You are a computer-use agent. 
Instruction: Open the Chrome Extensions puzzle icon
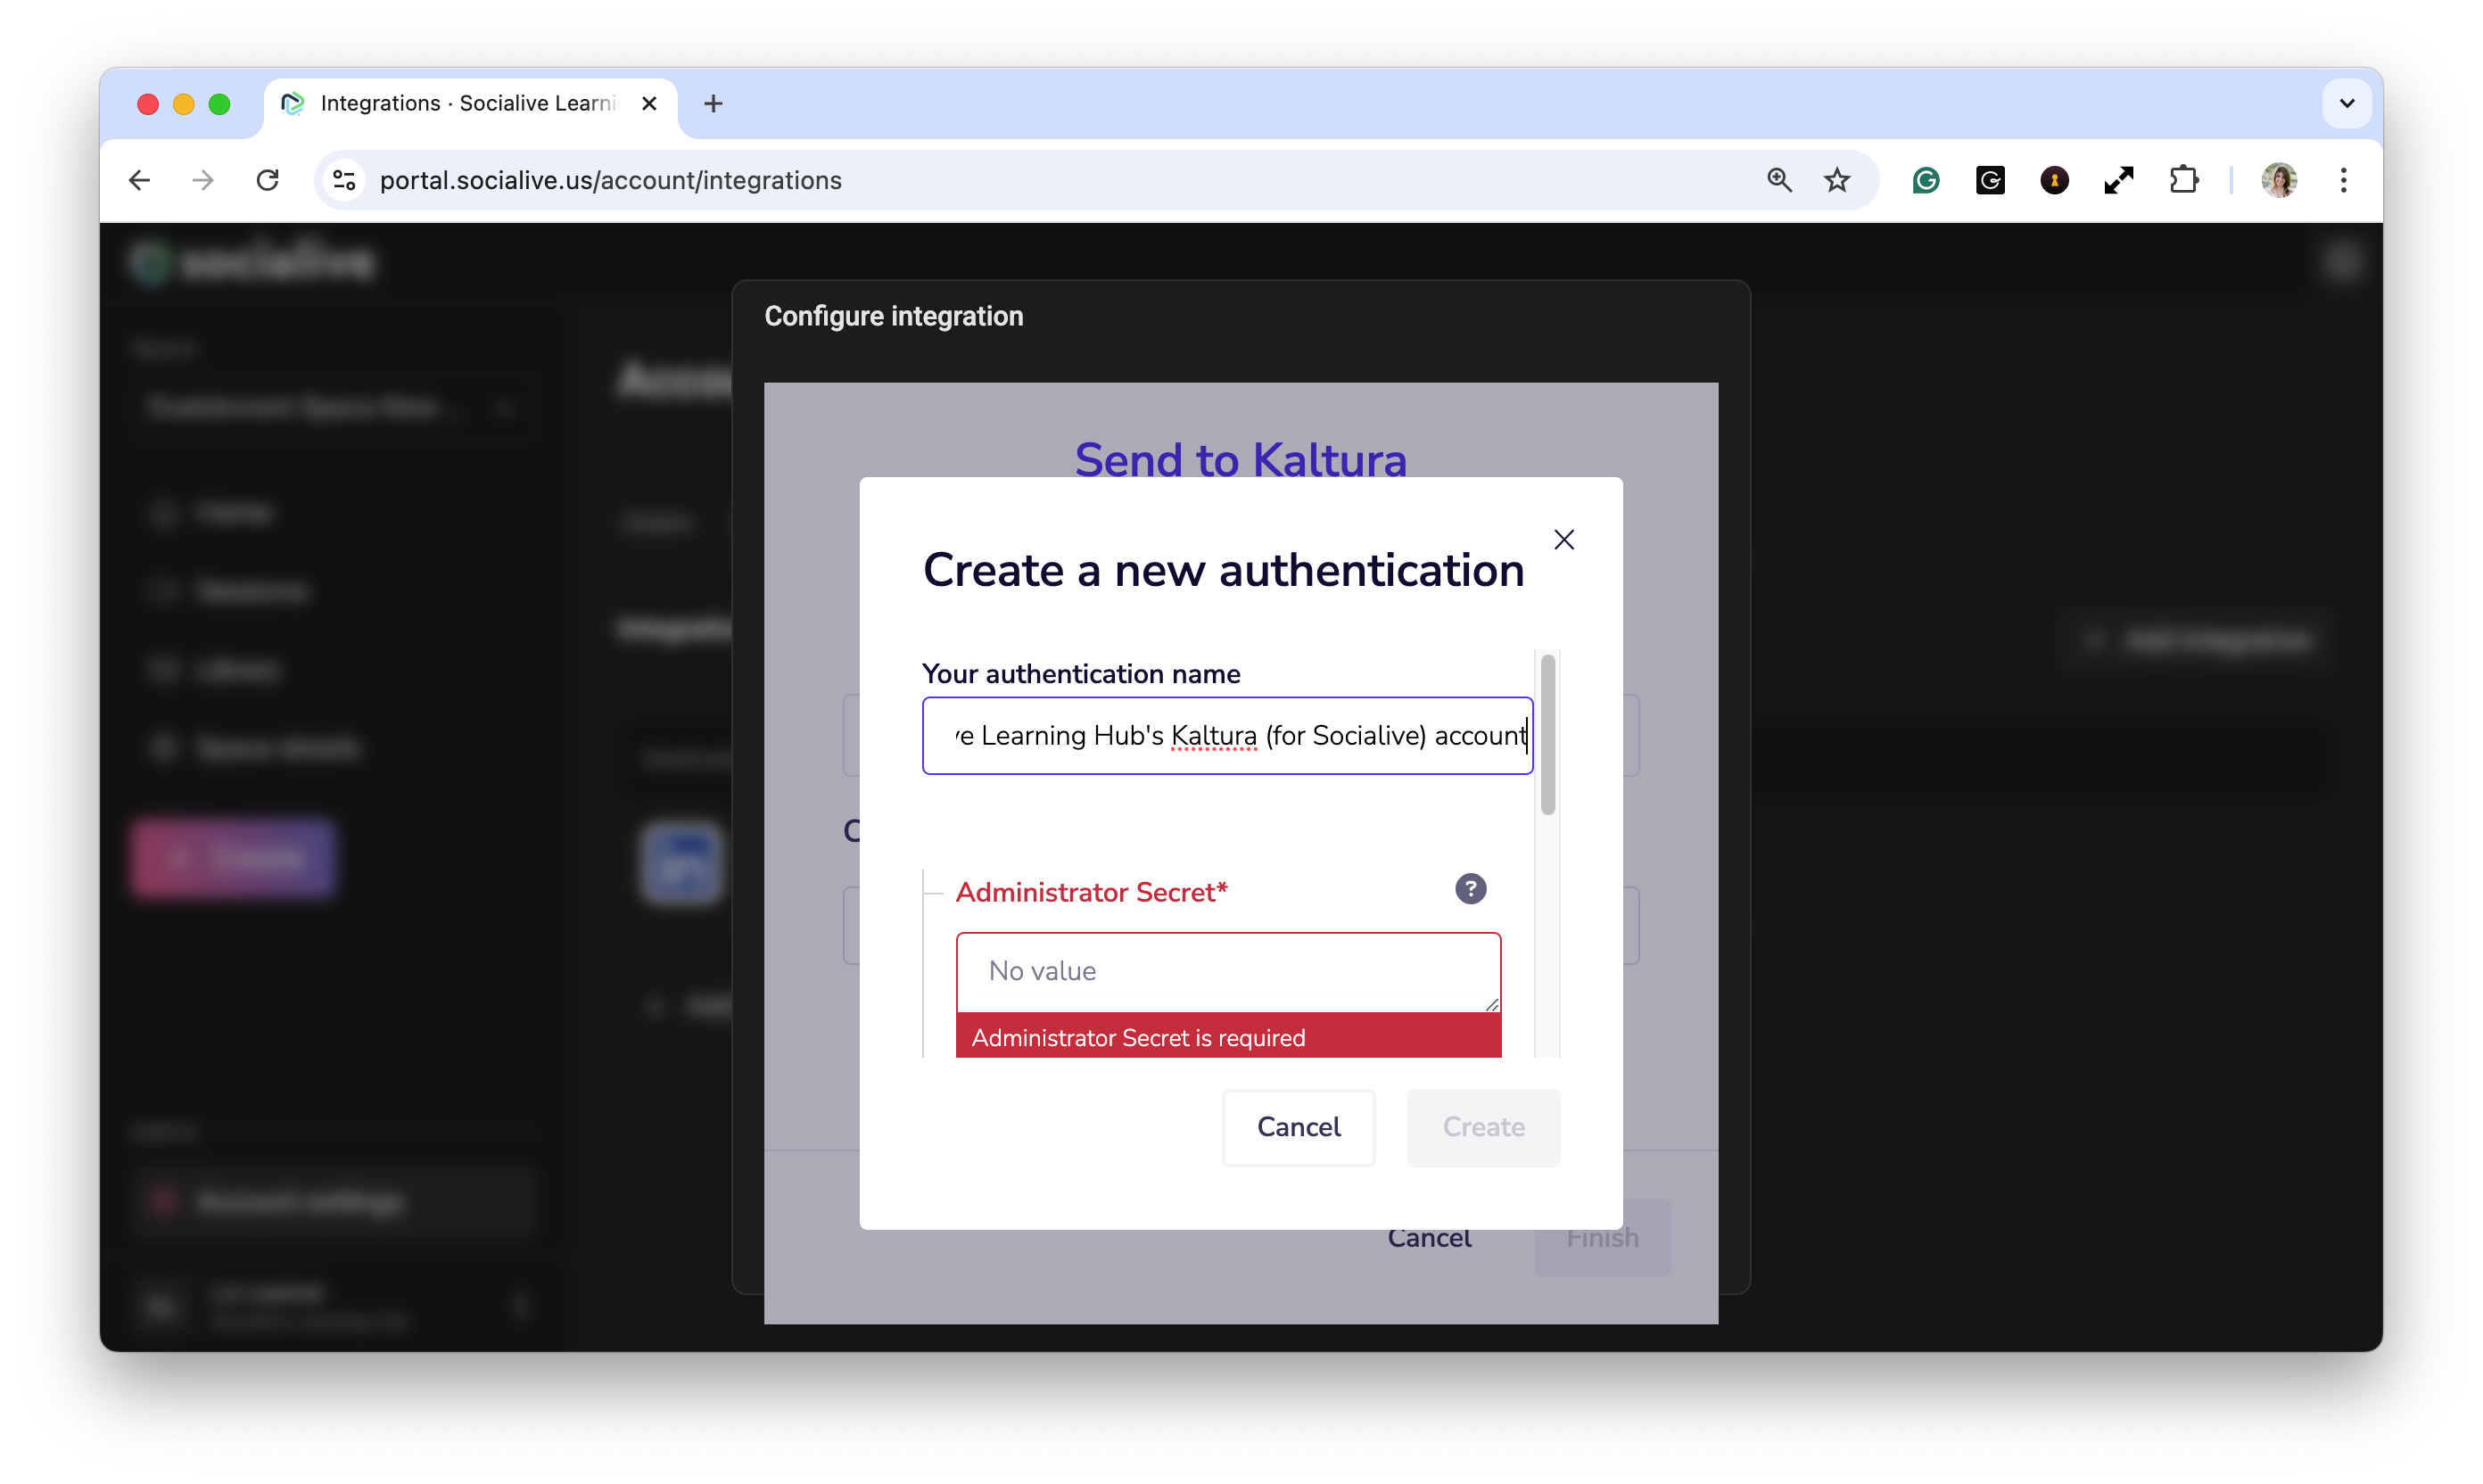(x=2183, y=181)
